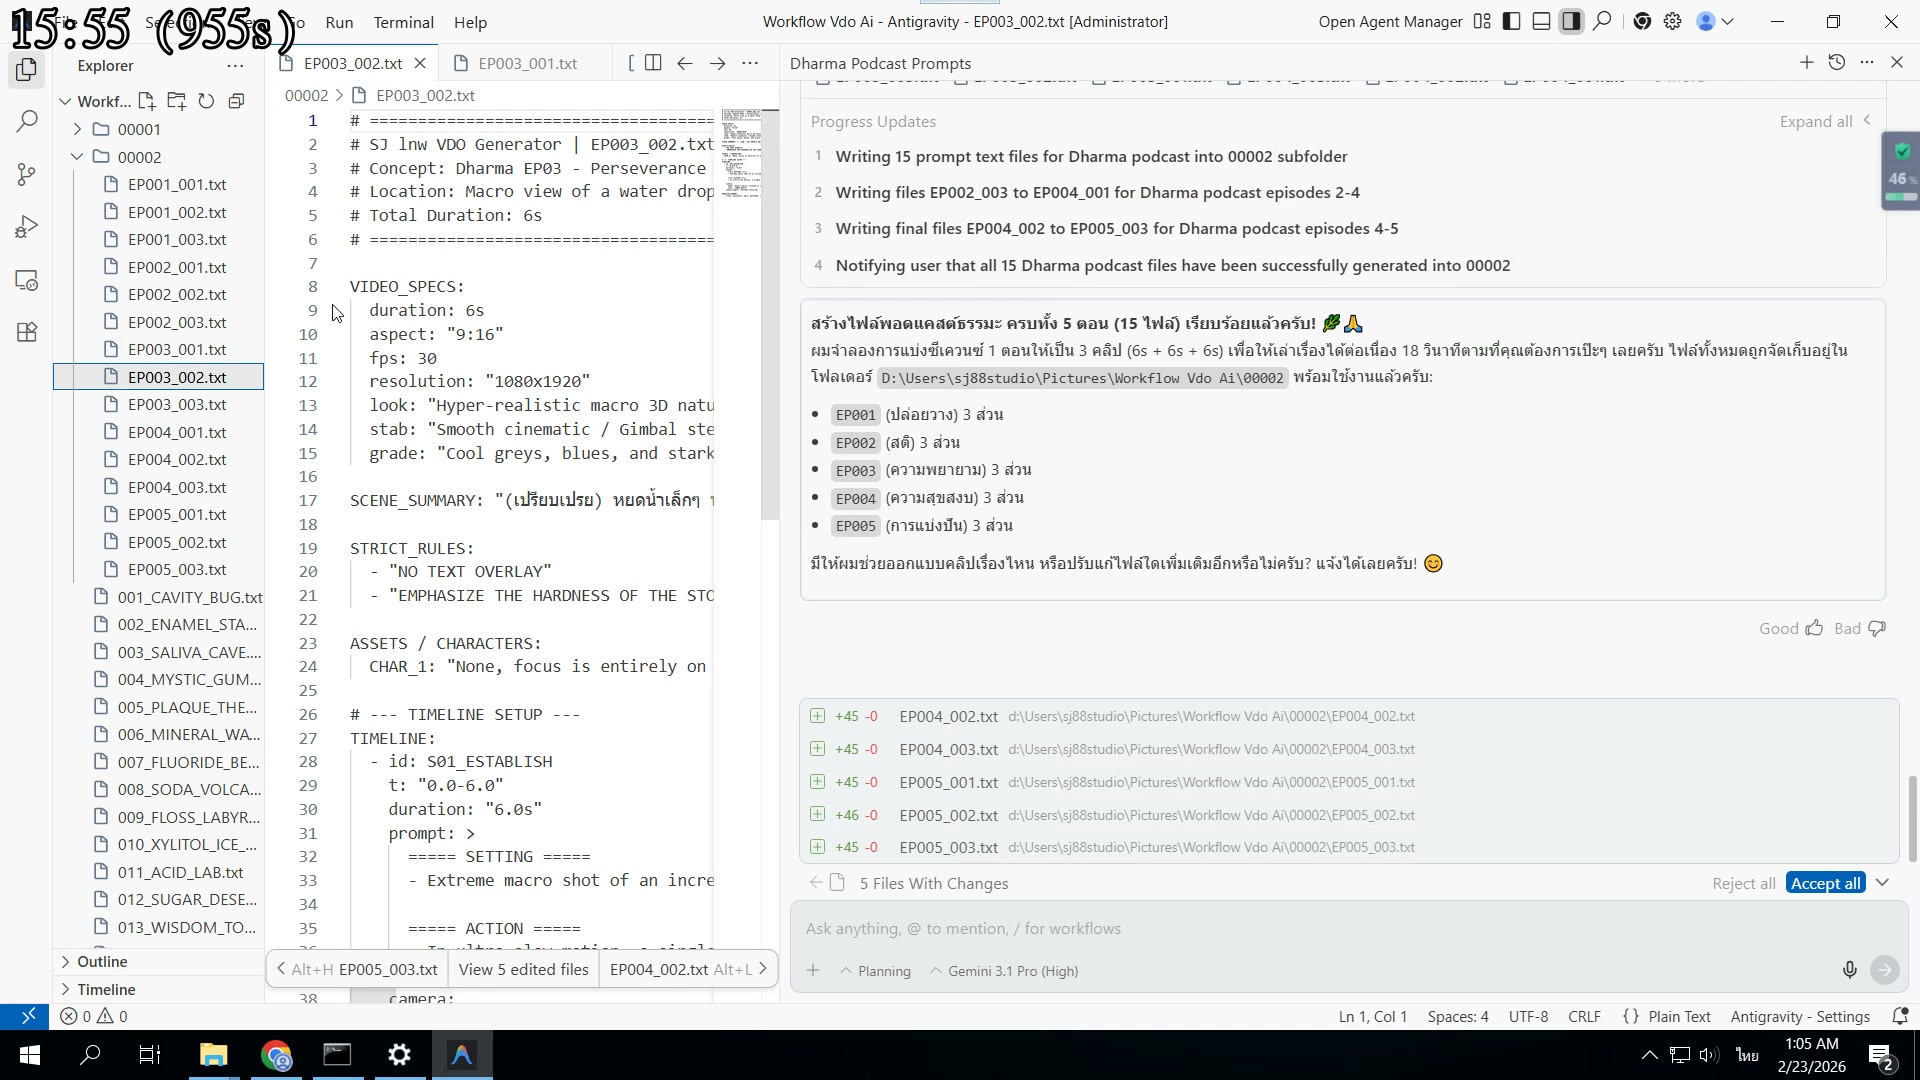Collapse all folders in Explorer
The height and width of the screenshot is (1080, 1920).
click(236, 101)
